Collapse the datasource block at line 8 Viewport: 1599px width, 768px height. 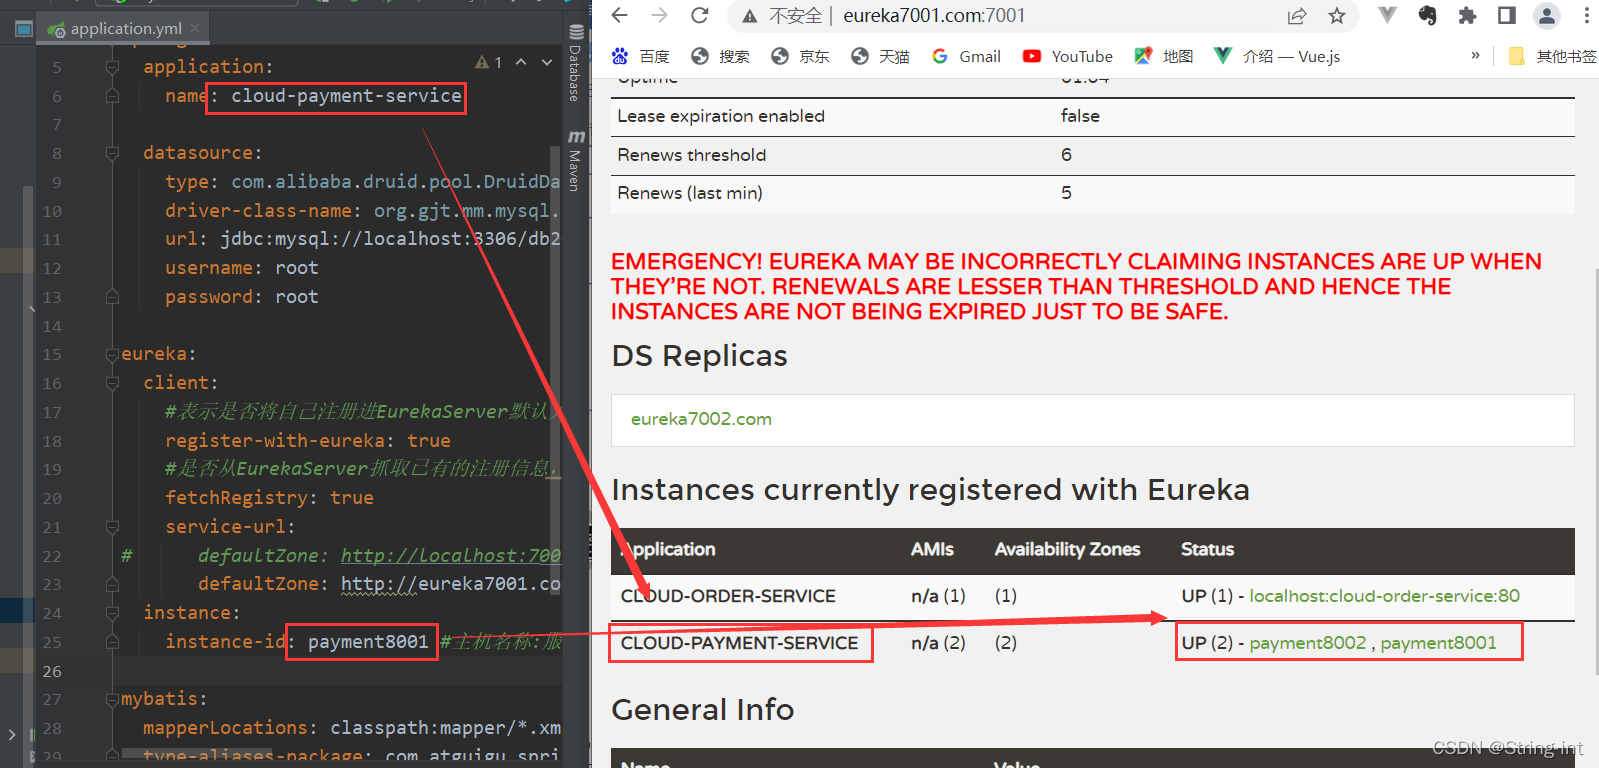[112, 153]
